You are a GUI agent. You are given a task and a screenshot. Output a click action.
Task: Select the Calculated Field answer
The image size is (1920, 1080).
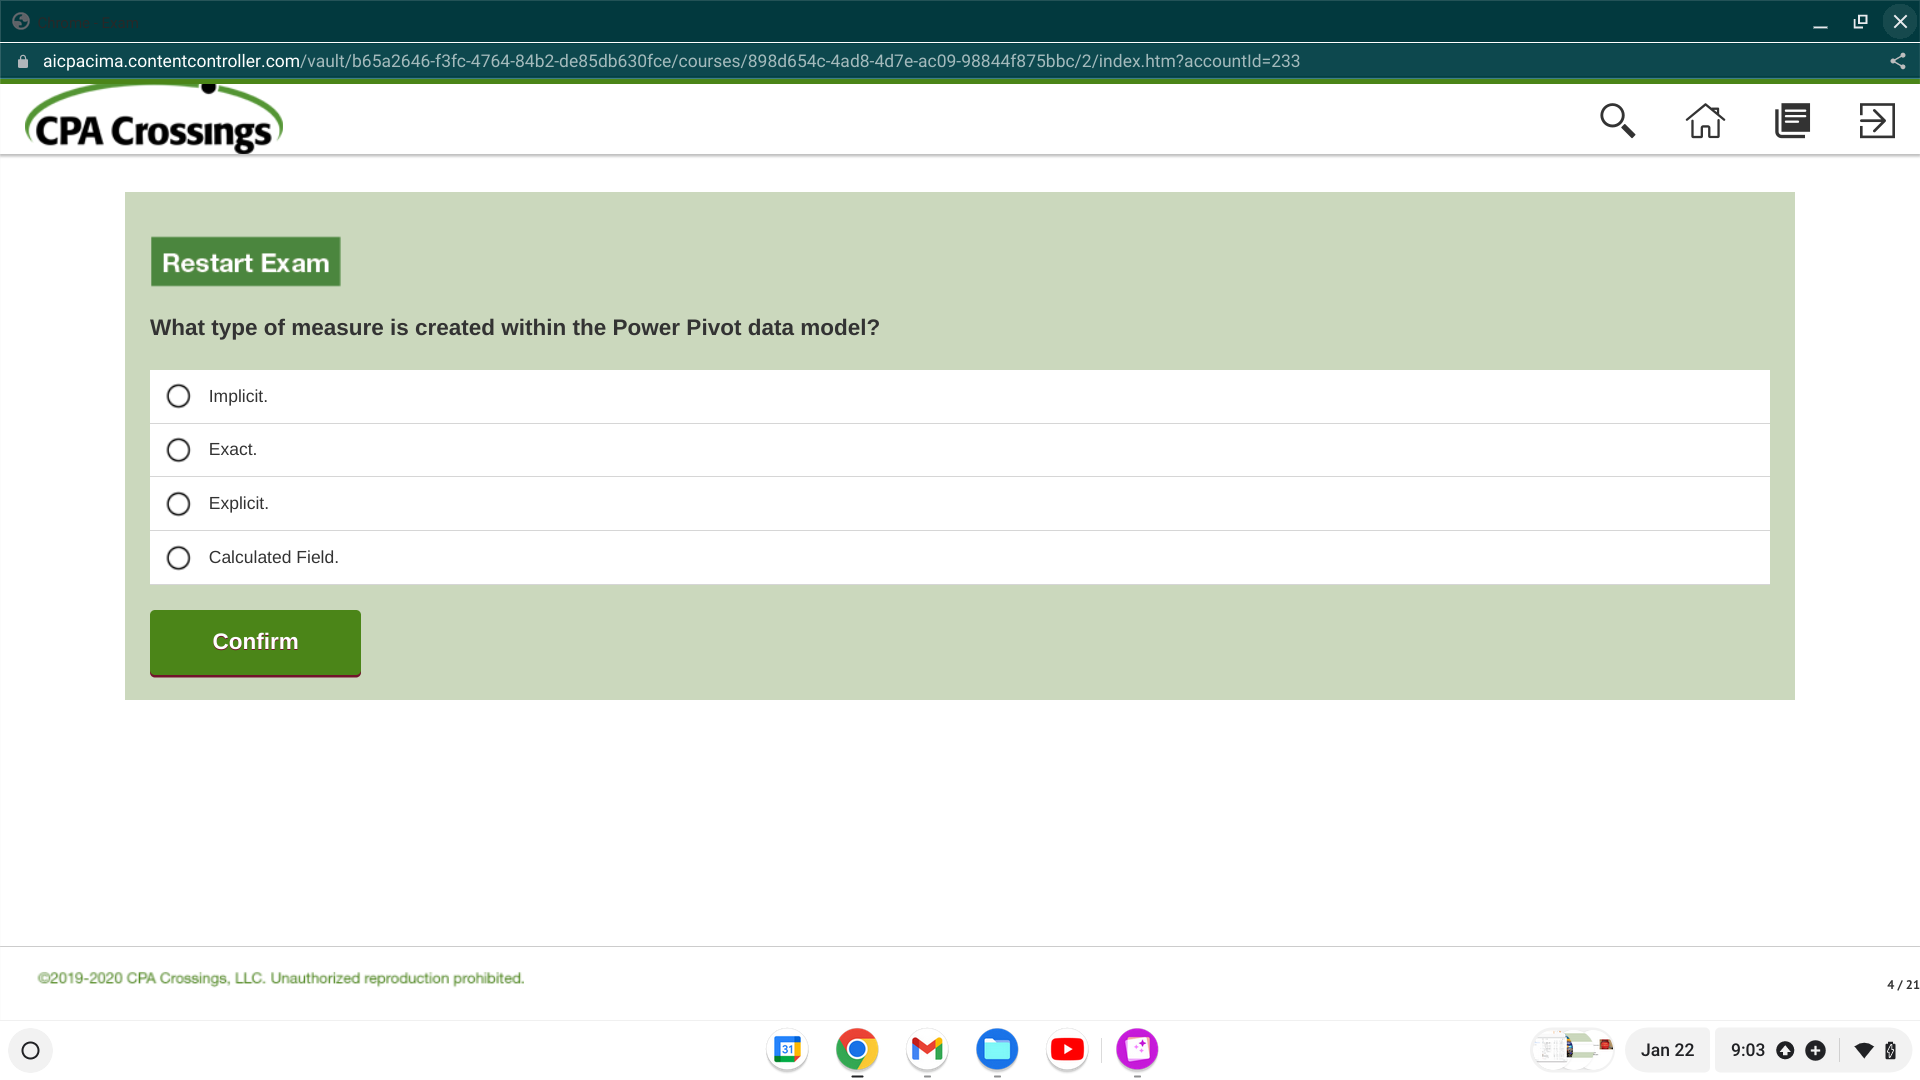pos(178,557)
